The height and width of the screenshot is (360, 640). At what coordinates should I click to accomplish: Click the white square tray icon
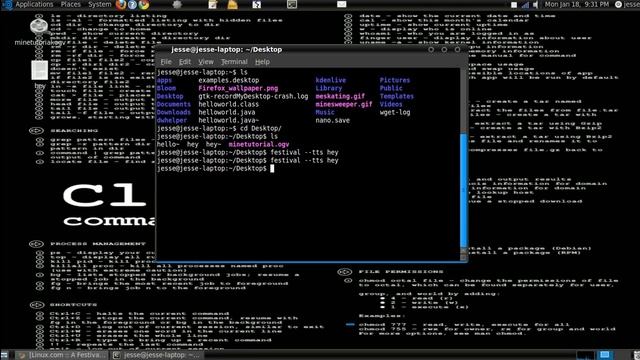(514, 5)
